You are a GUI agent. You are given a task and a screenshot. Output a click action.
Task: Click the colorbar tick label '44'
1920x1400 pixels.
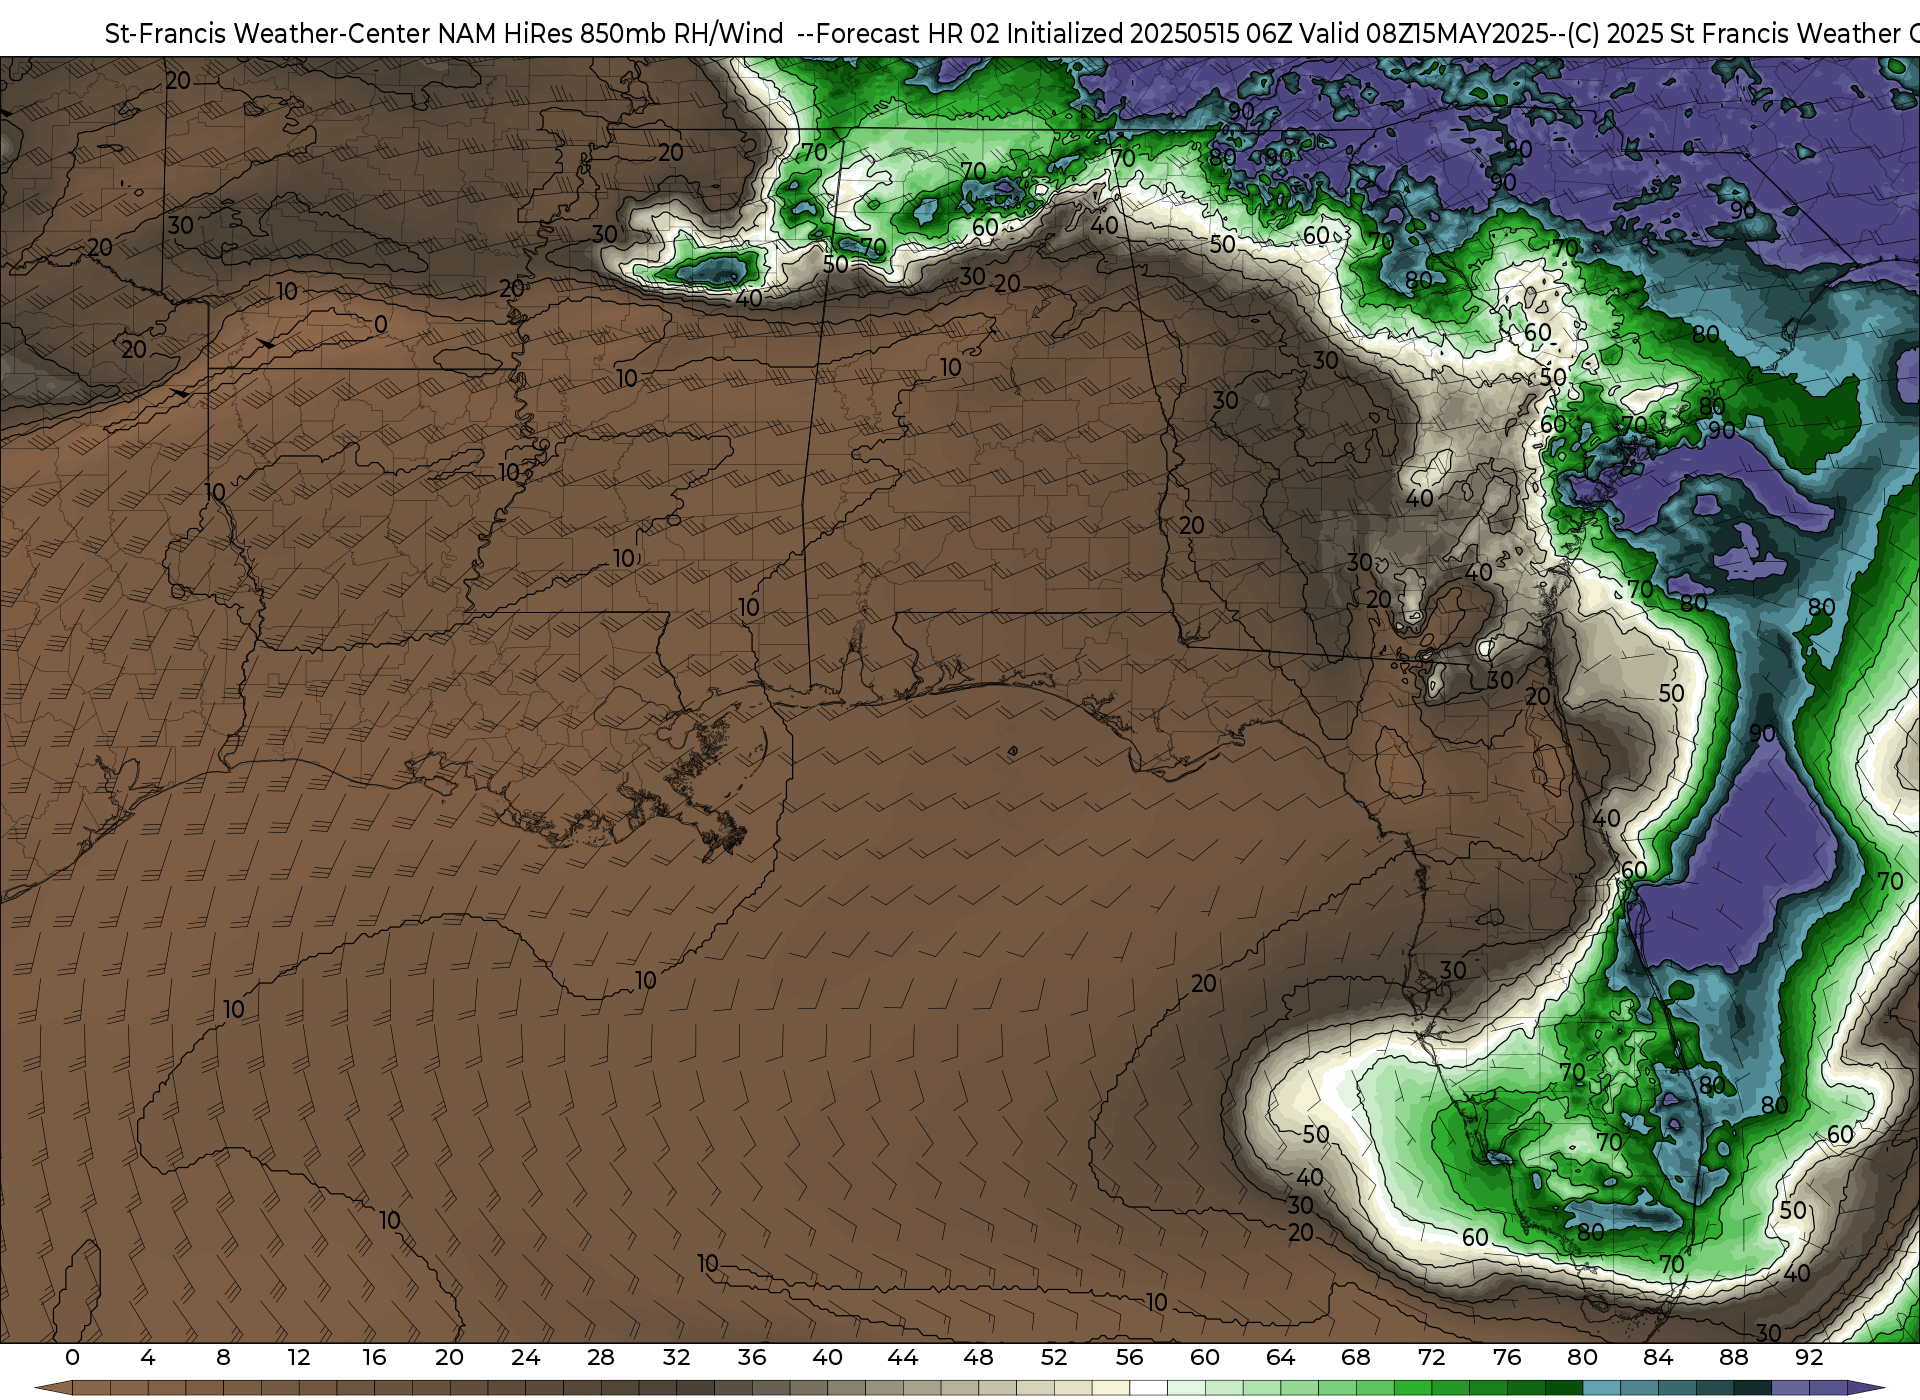pos(903,1358)
